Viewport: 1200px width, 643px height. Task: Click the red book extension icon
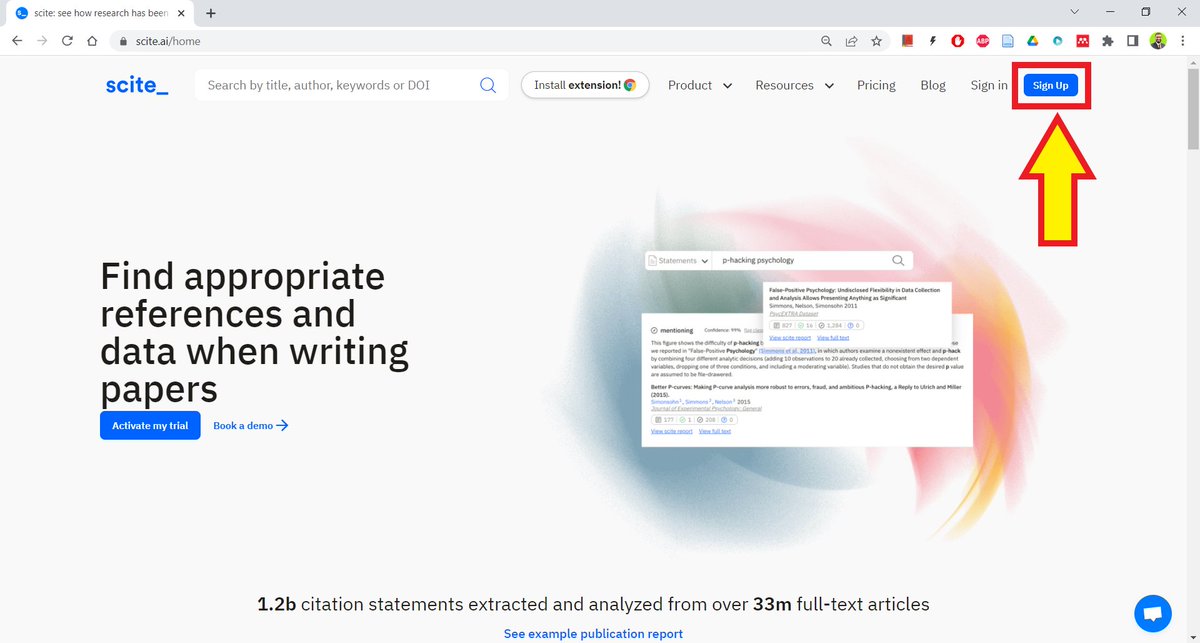(908, 41)
